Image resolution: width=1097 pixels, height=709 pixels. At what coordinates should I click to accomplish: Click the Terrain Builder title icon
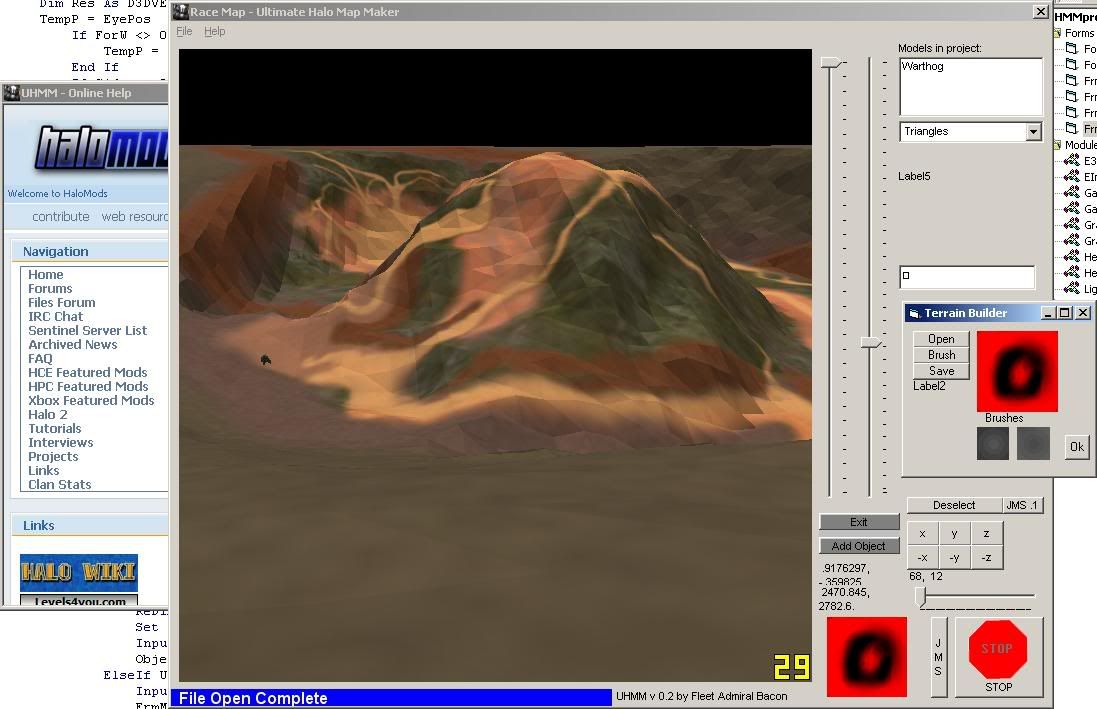click(x=914, y=314)
